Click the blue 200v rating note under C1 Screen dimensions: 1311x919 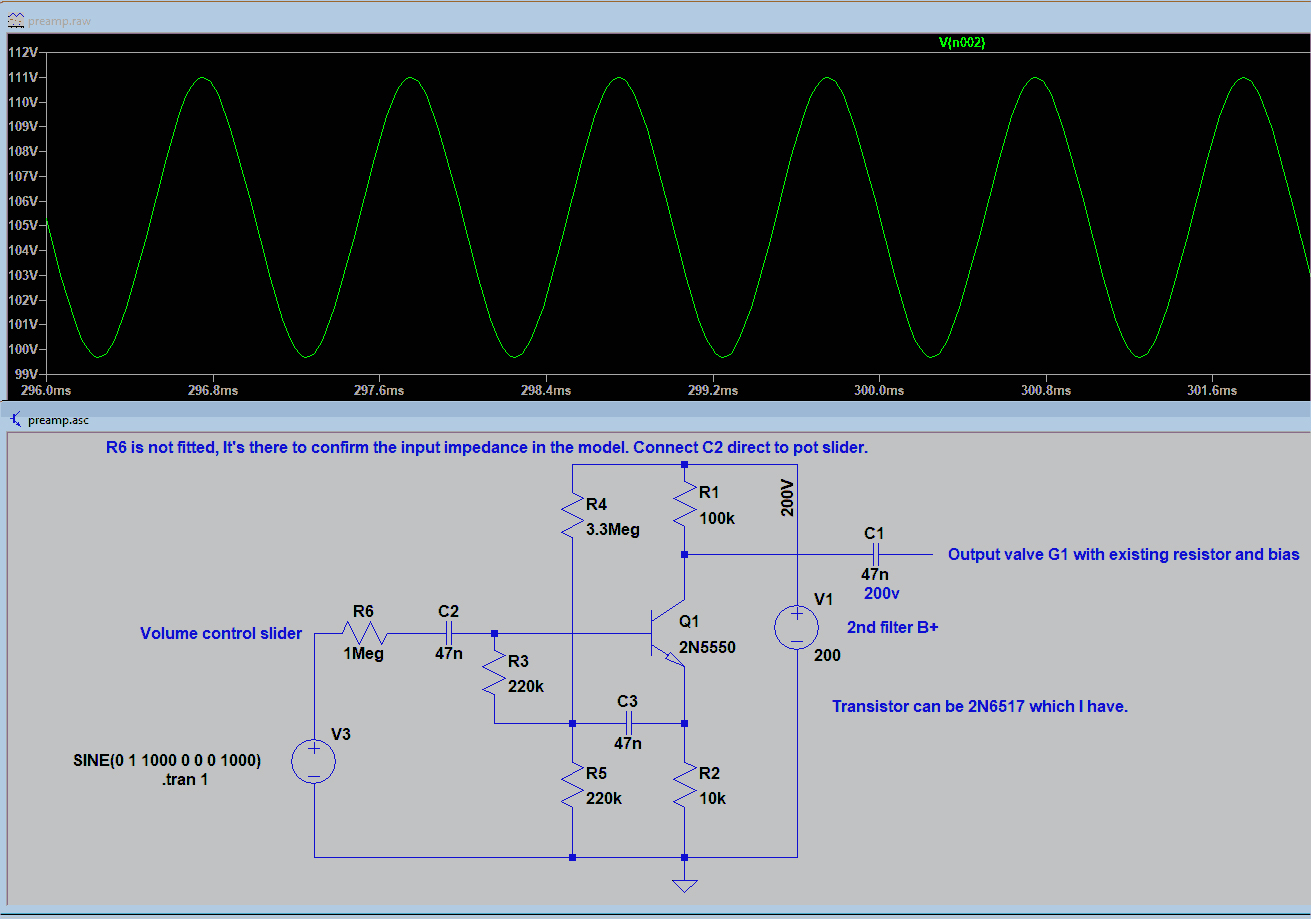[882, 593]
